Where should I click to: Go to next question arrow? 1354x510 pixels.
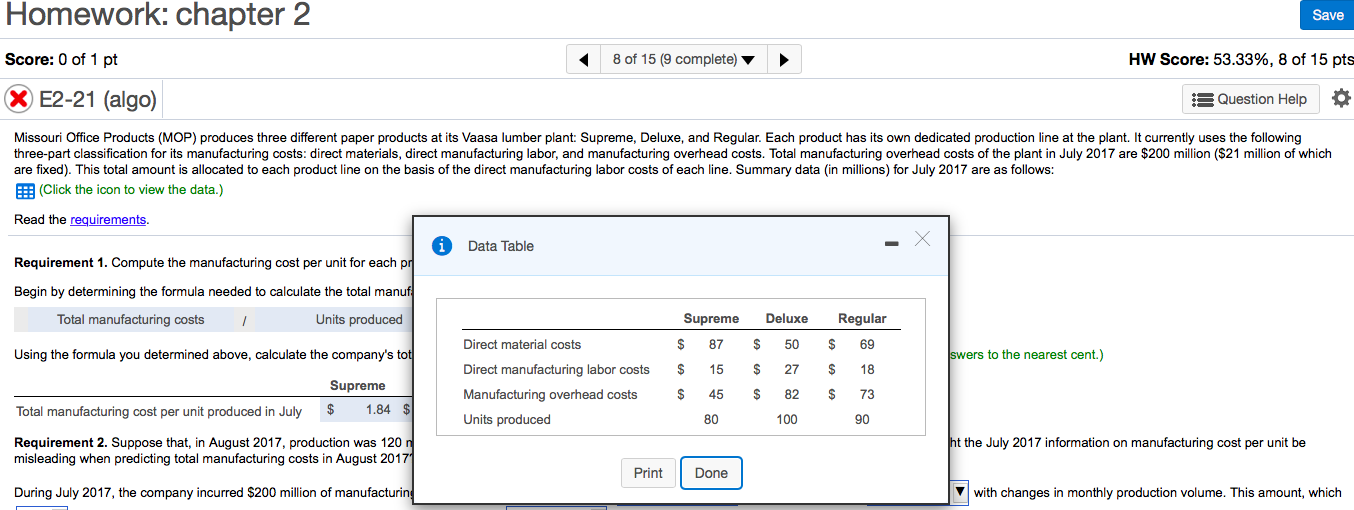pos(784,60)
